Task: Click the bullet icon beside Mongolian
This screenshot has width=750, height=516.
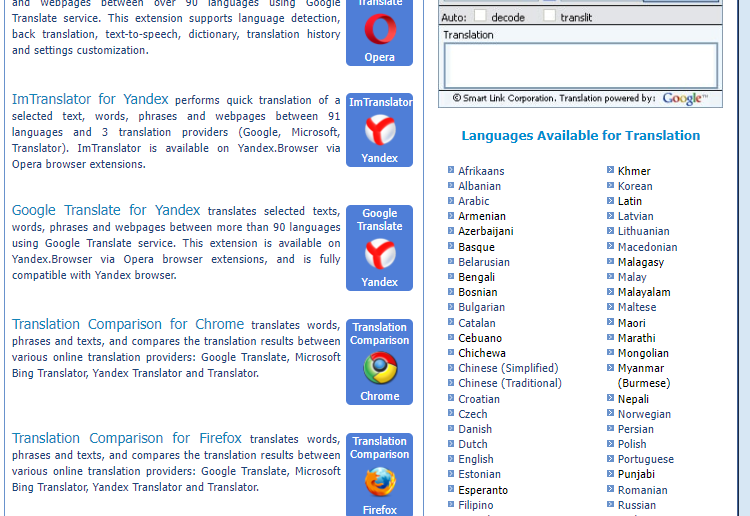Action: (610, 352)
